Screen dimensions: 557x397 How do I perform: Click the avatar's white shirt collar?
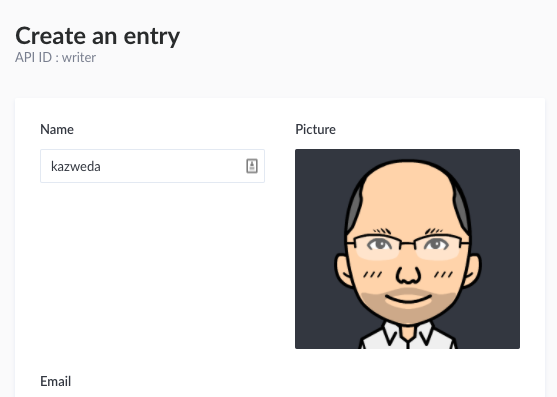pos(408,335)
